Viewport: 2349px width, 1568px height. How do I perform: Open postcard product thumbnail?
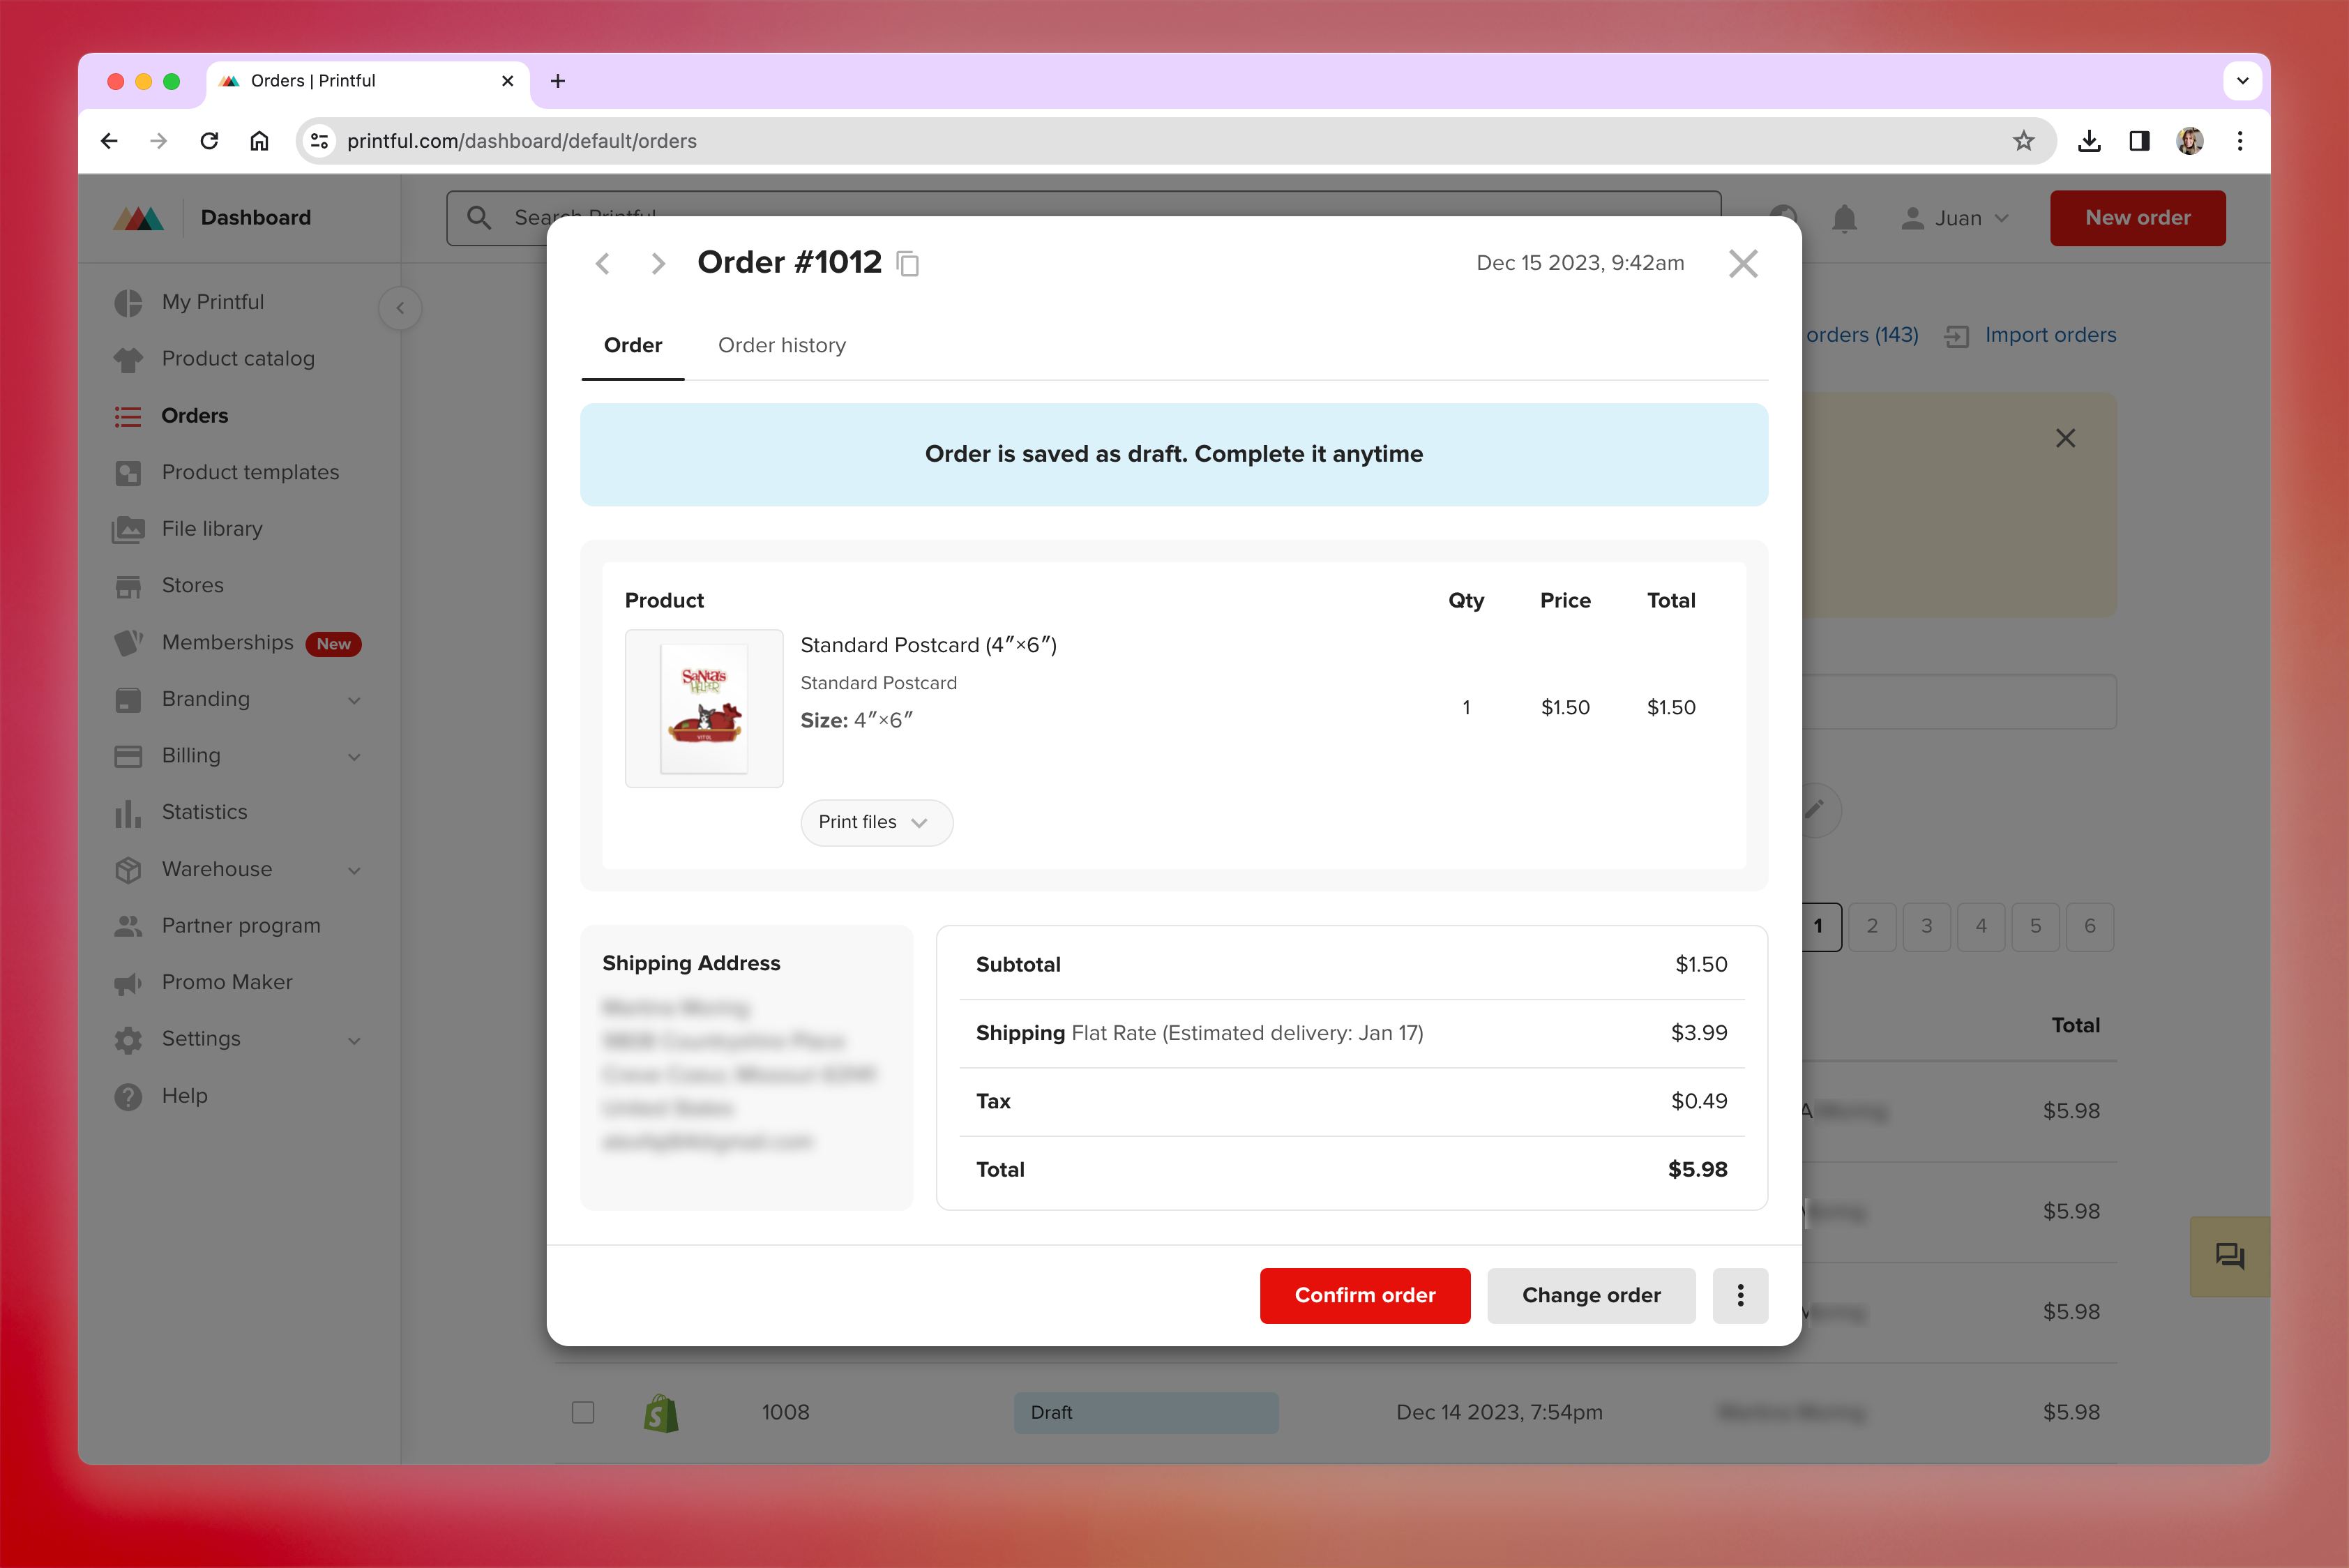tap(704, 708)
